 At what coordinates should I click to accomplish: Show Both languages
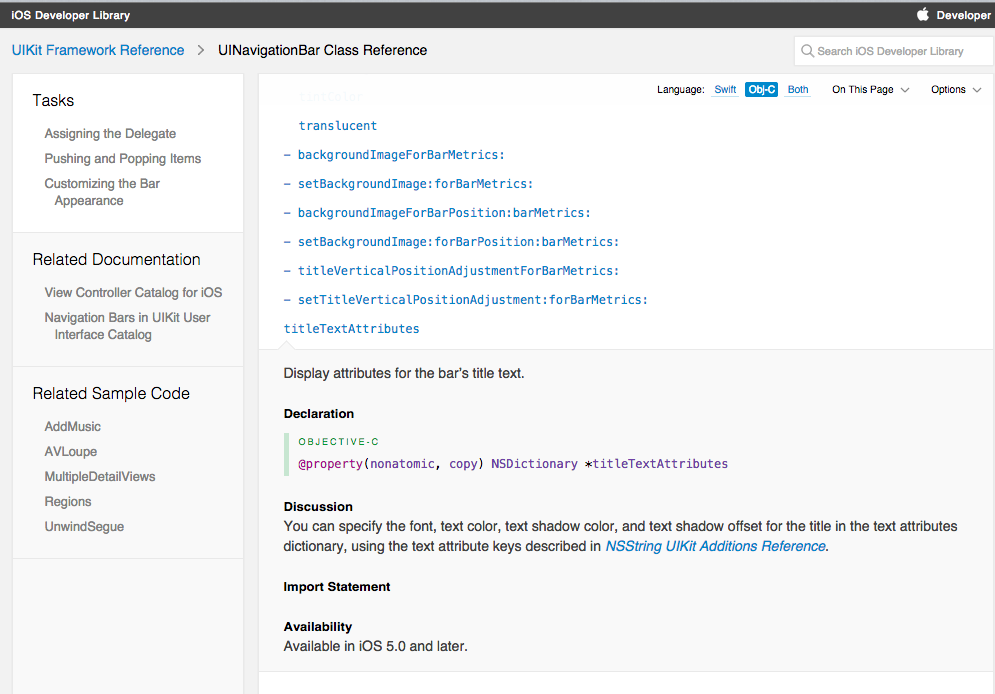(797, 90)
